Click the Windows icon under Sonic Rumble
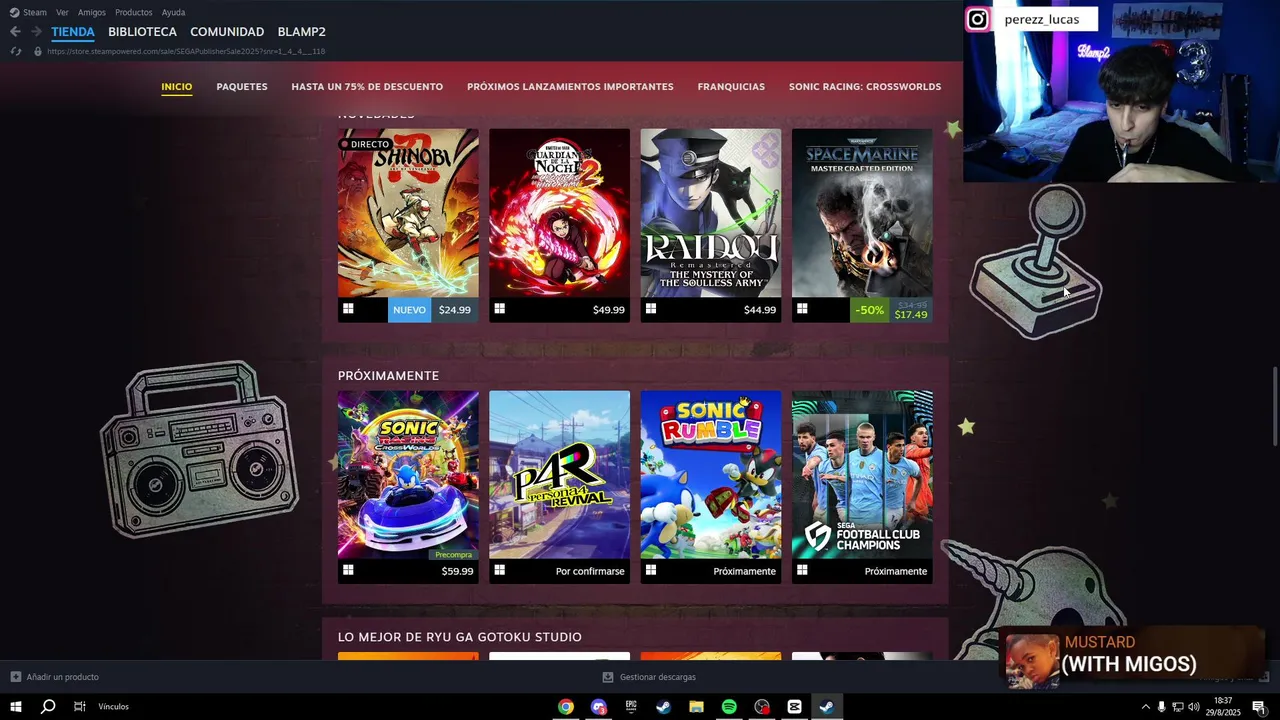 tap(651, 571)
